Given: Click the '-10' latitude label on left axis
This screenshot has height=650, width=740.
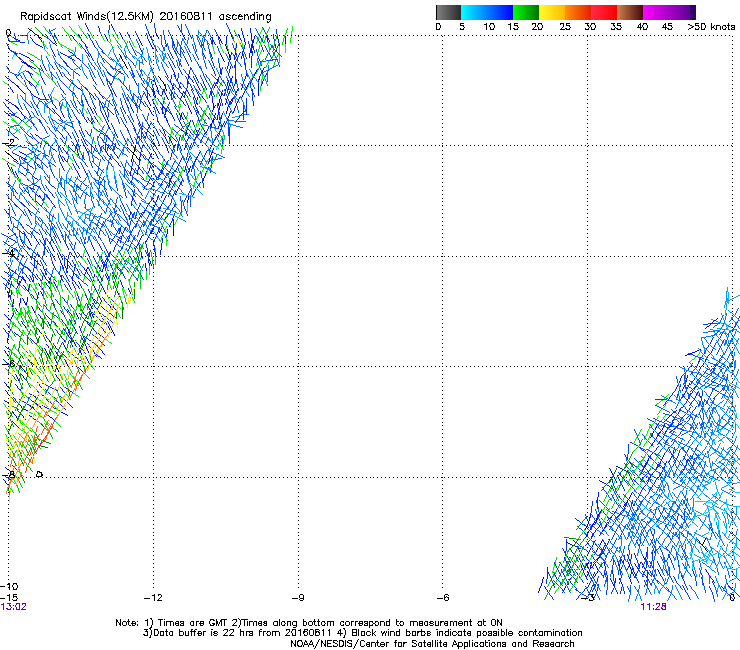Looking at the screenshot, I should 9,586.
